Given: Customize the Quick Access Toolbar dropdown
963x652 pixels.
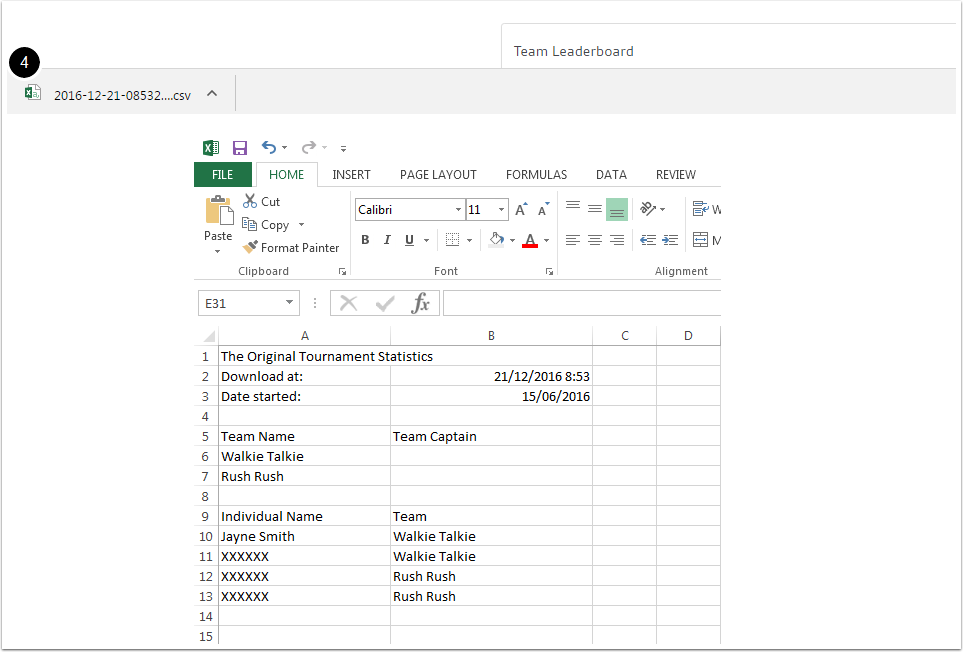Looking at the screenshot, I should pyautogui.click(x=343, y=149).
